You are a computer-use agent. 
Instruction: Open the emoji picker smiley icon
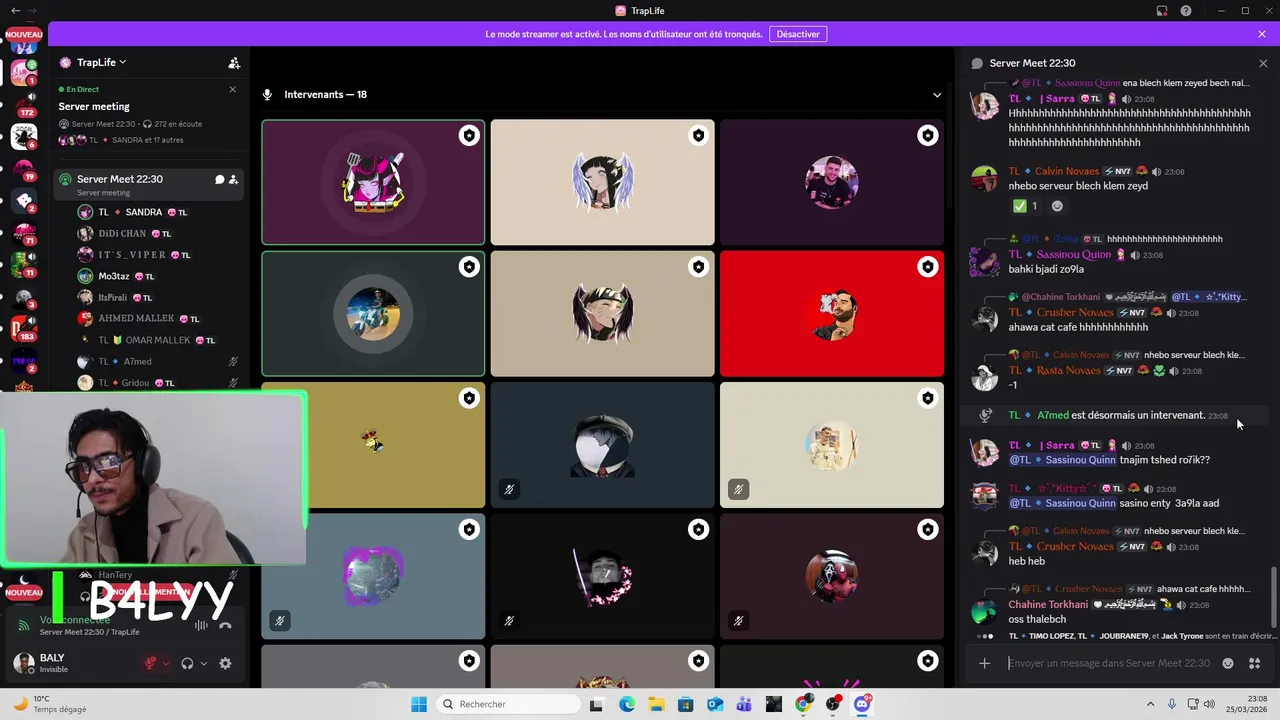pyautogui.click(x=1228, y=663)
